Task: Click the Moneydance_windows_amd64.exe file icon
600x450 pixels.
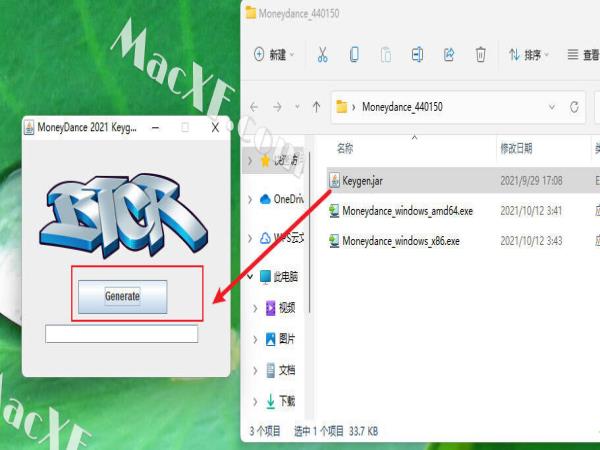Action: [x=334, y=211]
